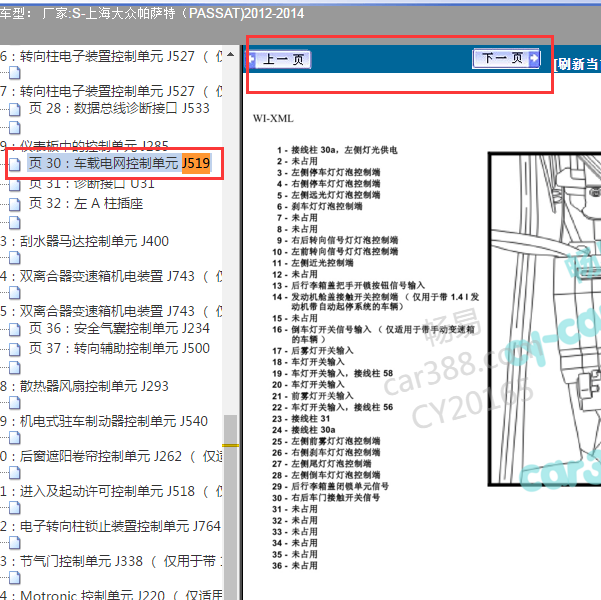Go to next page with 下一页 button
Screen dimensions: 601x600
[506, 58]
